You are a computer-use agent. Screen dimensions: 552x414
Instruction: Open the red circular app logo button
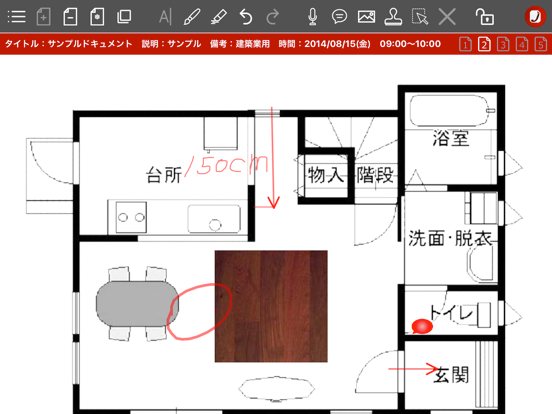[x=535, y=17]
